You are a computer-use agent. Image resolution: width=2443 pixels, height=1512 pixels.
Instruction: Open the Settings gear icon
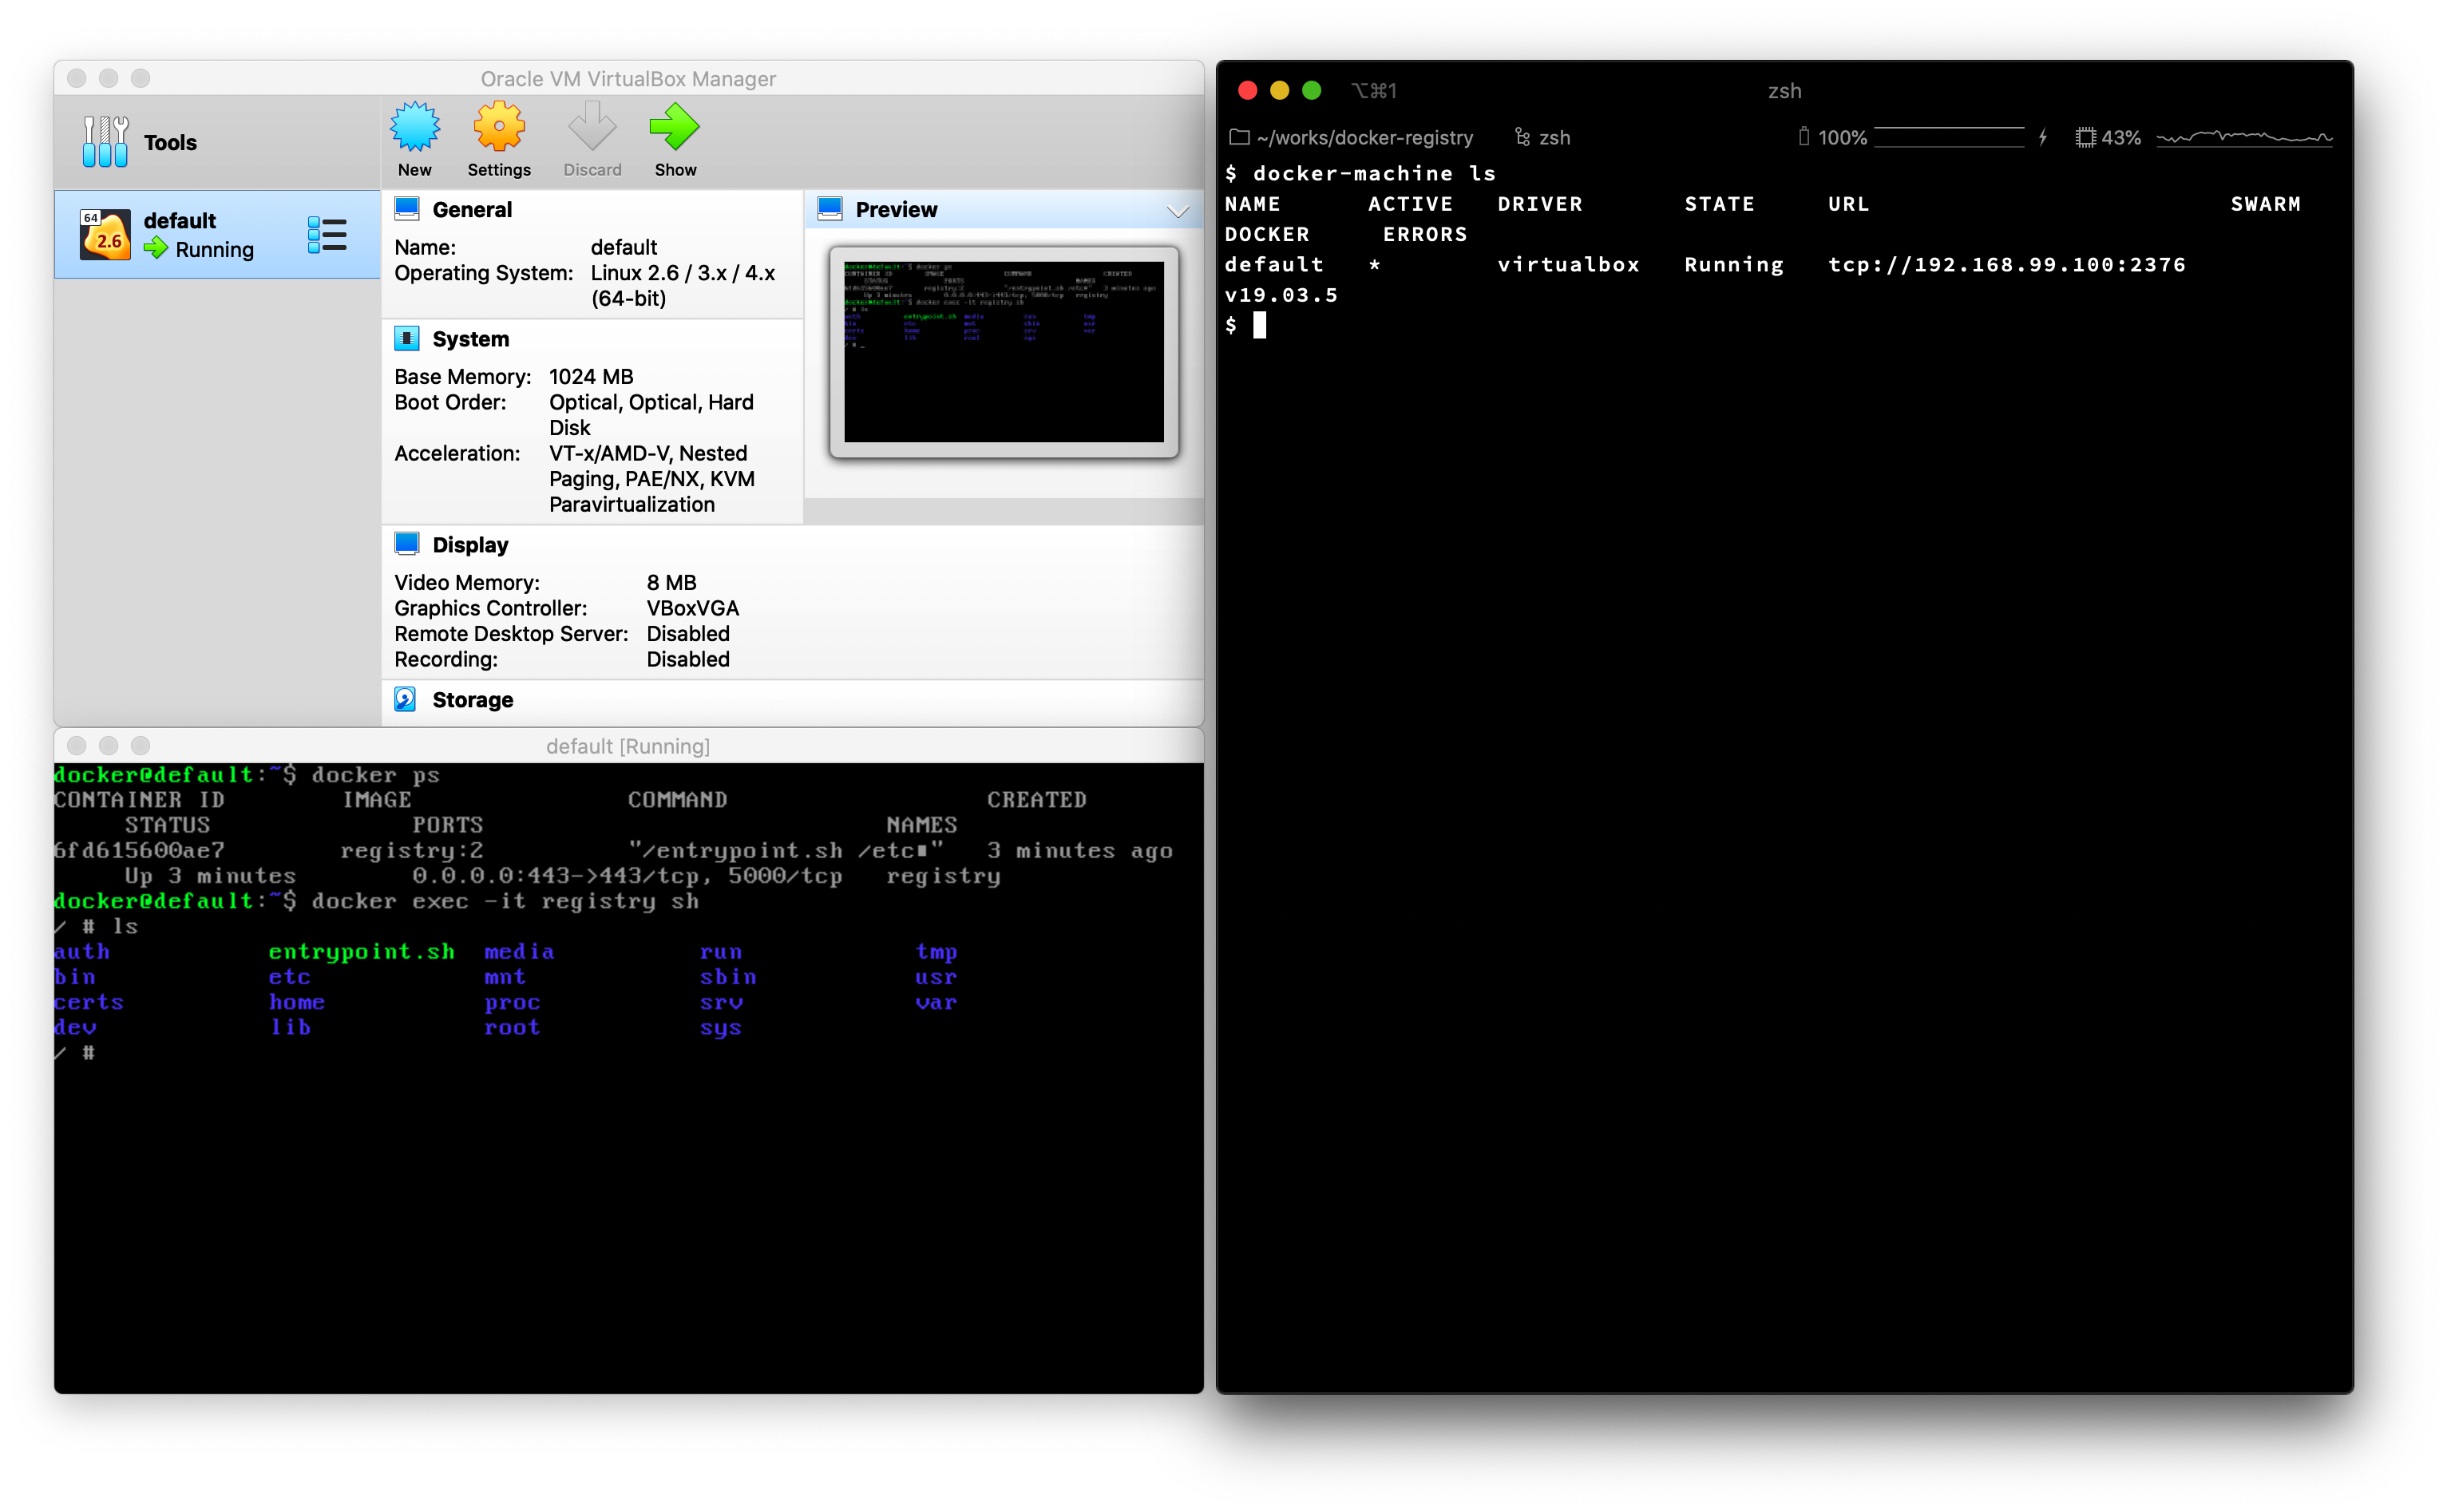point(498,128)
